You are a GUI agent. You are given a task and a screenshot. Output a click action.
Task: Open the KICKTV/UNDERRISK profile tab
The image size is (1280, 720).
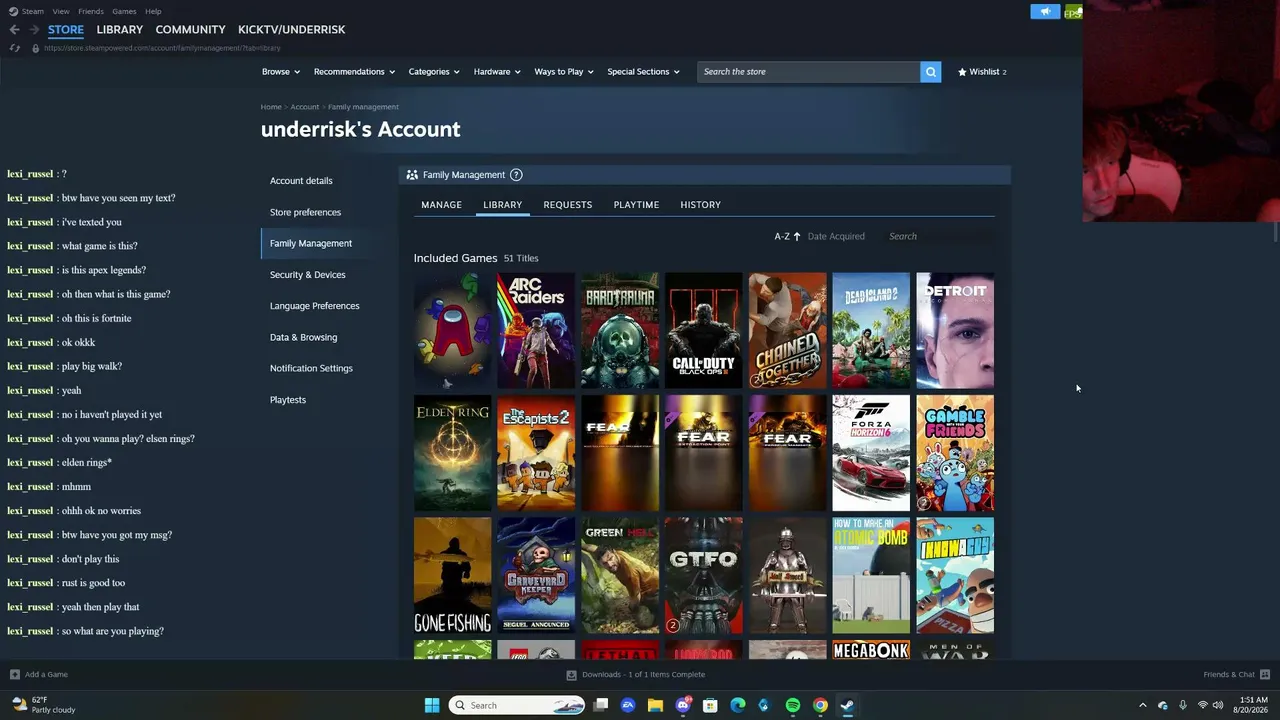(x=292, y=30)
